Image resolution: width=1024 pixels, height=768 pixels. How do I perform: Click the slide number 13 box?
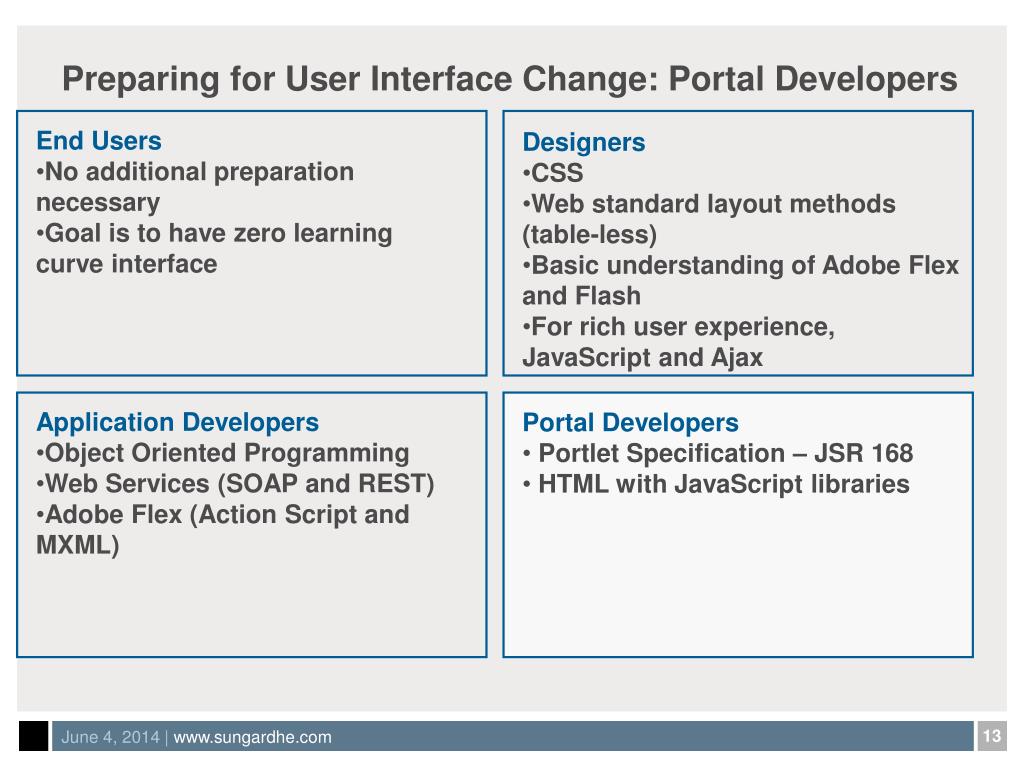point(991,736)
